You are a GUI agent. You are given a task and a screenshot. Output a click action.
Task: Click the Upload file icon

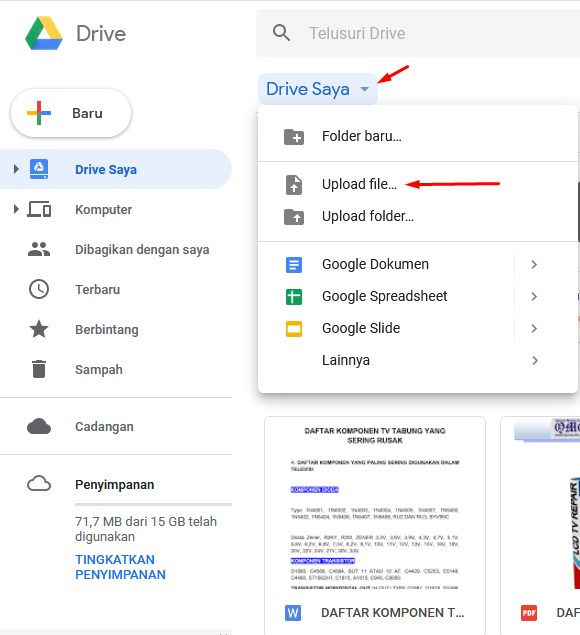(x=294, y=185)
